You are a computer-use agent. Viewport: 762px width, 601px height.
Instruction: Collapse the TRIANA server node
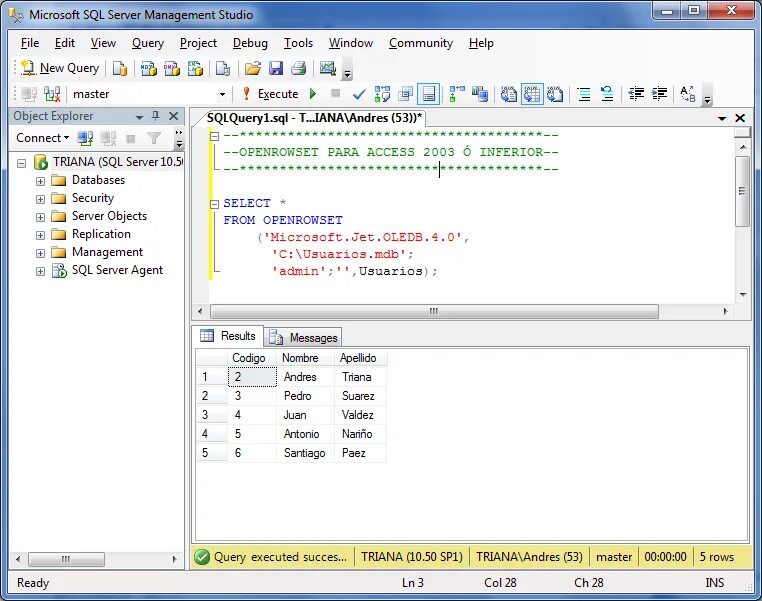[x=21, y=163]
